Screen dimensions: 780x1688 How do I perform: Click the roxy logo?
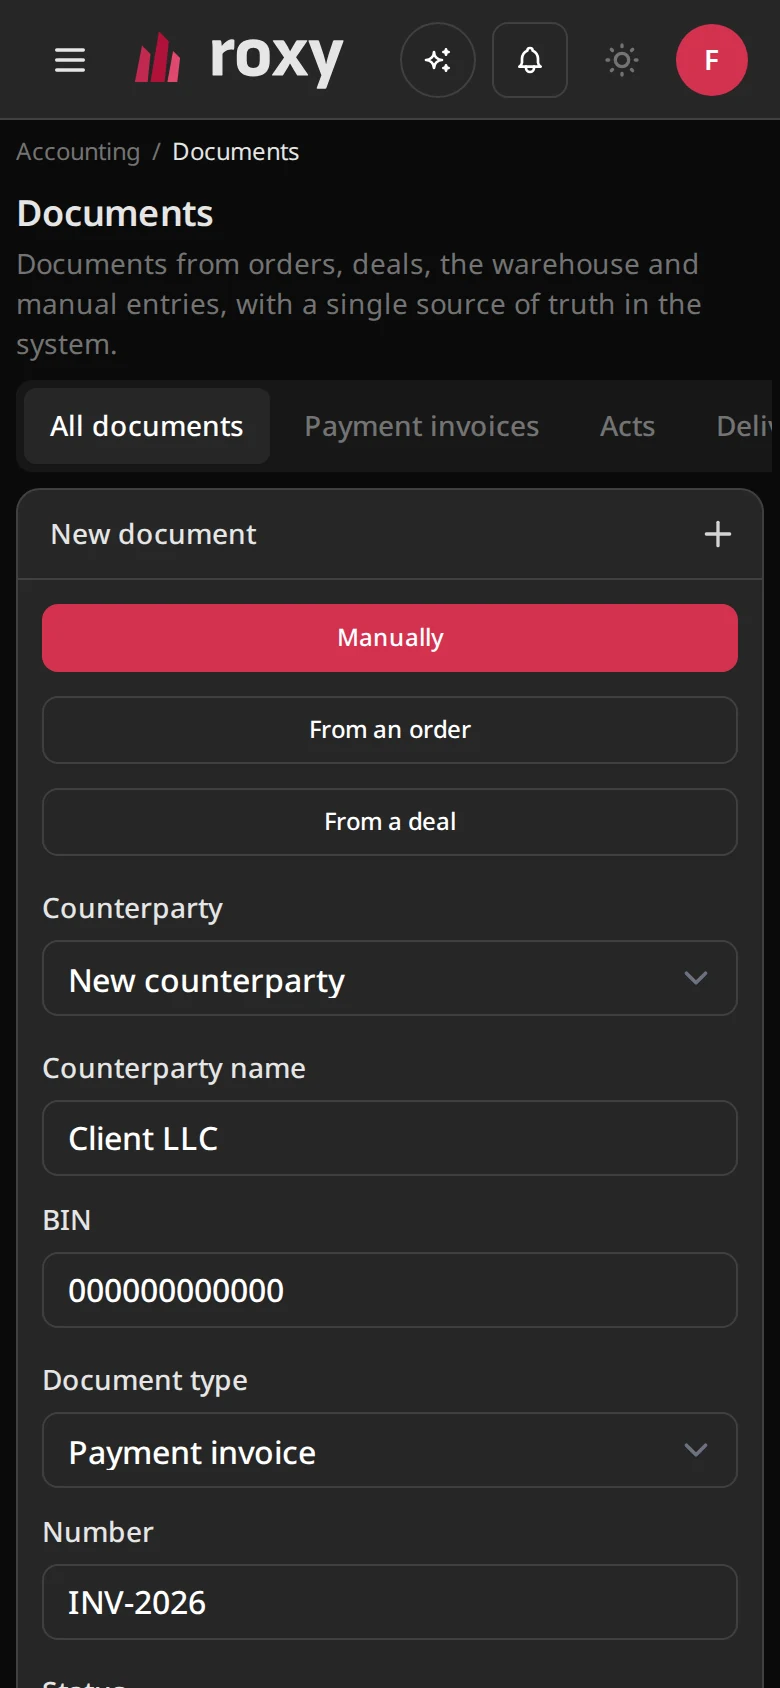click(x=239, y=60)
